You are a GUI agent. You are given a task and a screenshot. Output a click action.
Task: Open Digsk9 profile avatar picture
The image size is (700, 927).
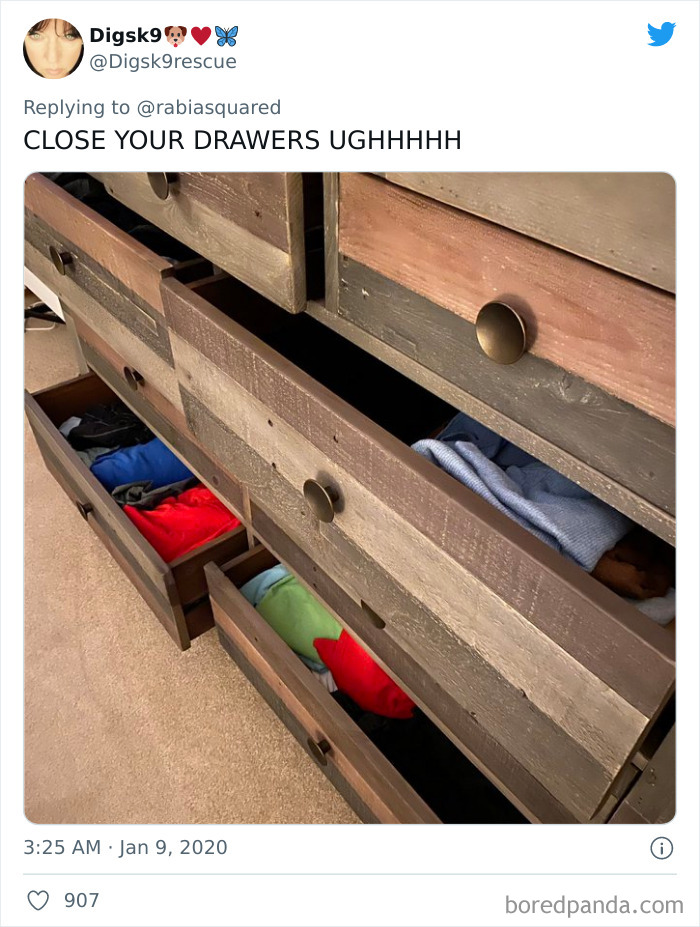pos(53,48)
